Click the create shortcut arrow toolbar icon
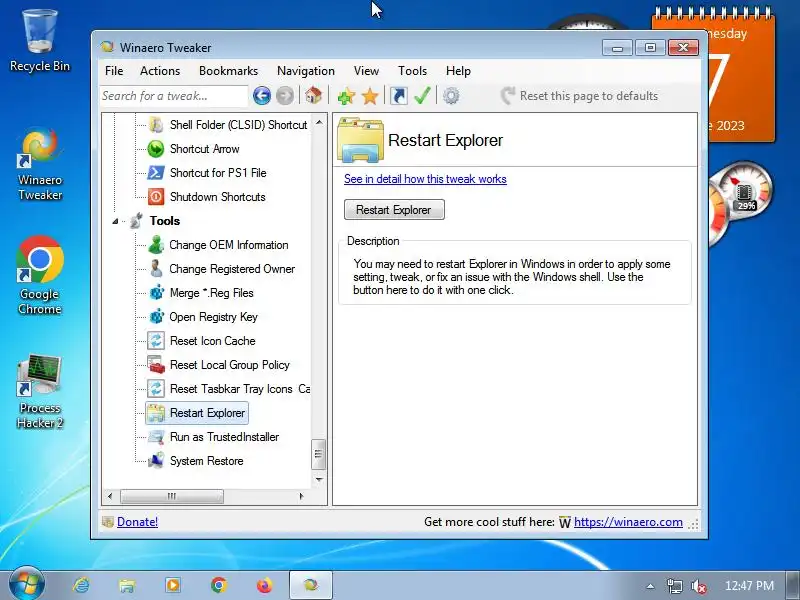The width and height of the screenshot is (800, 600). tap(398, 95)
